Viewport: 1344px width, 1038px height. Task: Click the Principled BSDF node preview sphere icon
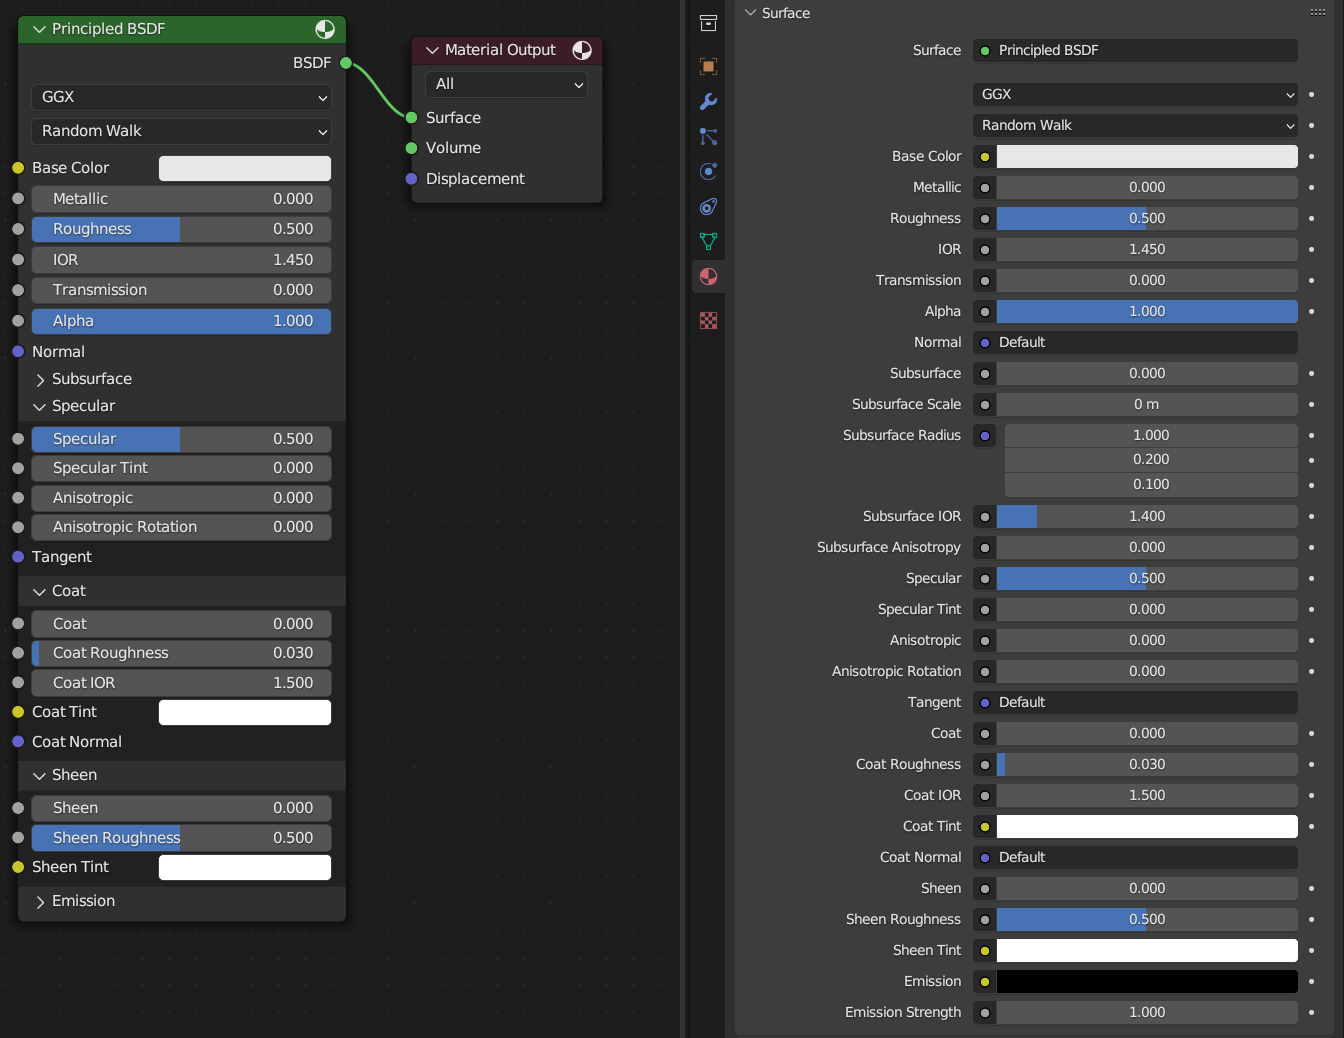point(325,29)
